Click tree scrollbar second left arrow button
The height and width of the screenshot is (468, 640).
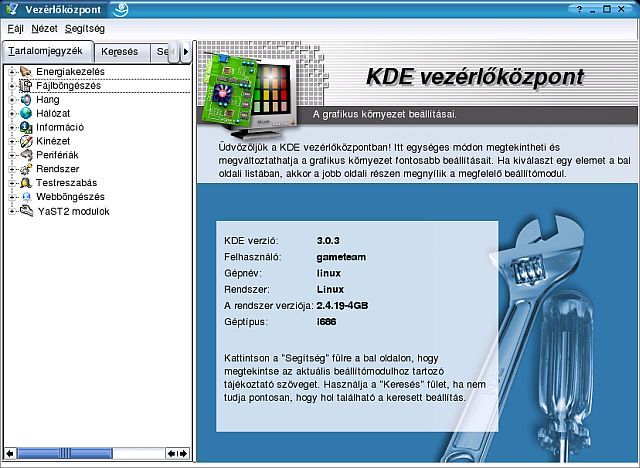[171, 453]
